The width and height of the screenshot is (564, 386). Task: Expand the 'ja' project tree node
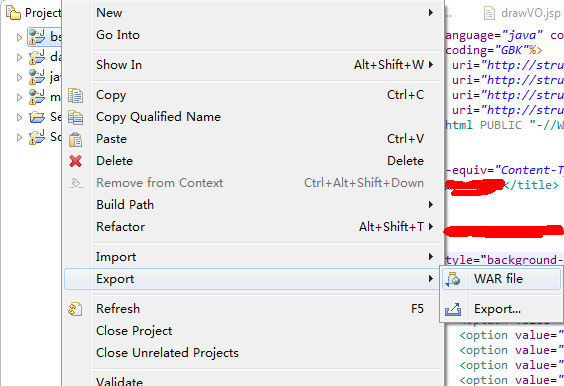(x=19, y=77)
